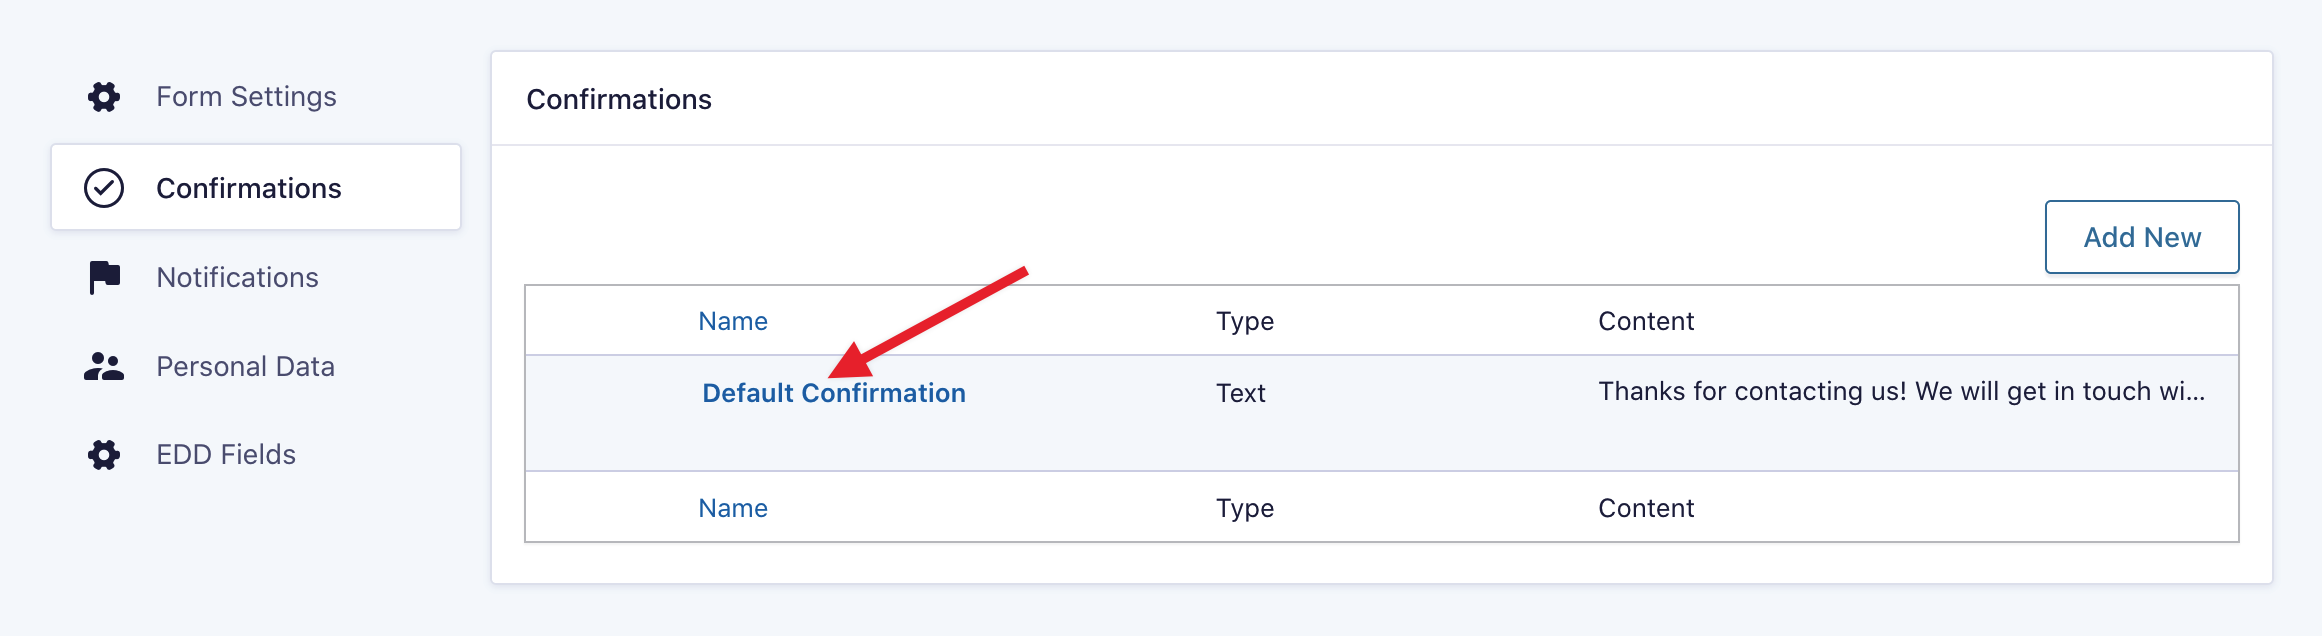Screen dimensions: 2322x636
Task: Click the "Thanks for contacting us" content text
Action: pyautogui.click(x=1901, y=391)
